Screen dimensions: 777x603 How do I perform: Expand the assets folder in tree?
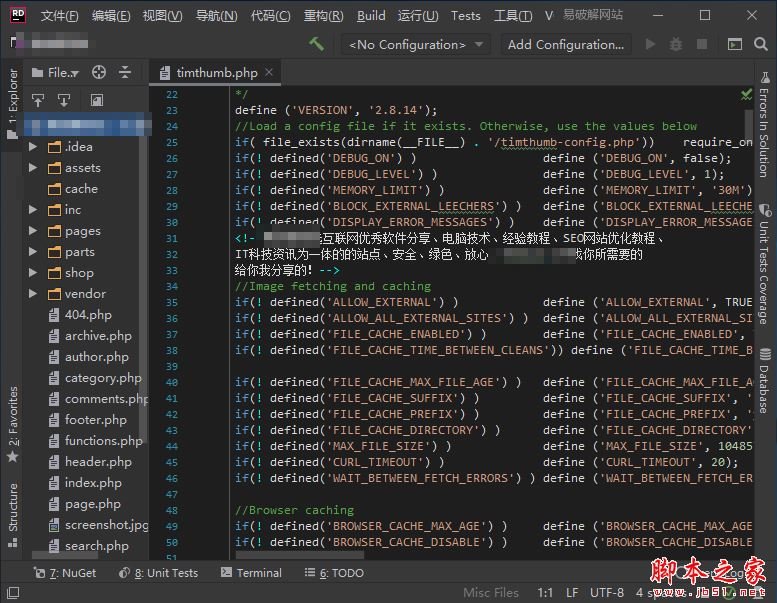pos(33,167)
